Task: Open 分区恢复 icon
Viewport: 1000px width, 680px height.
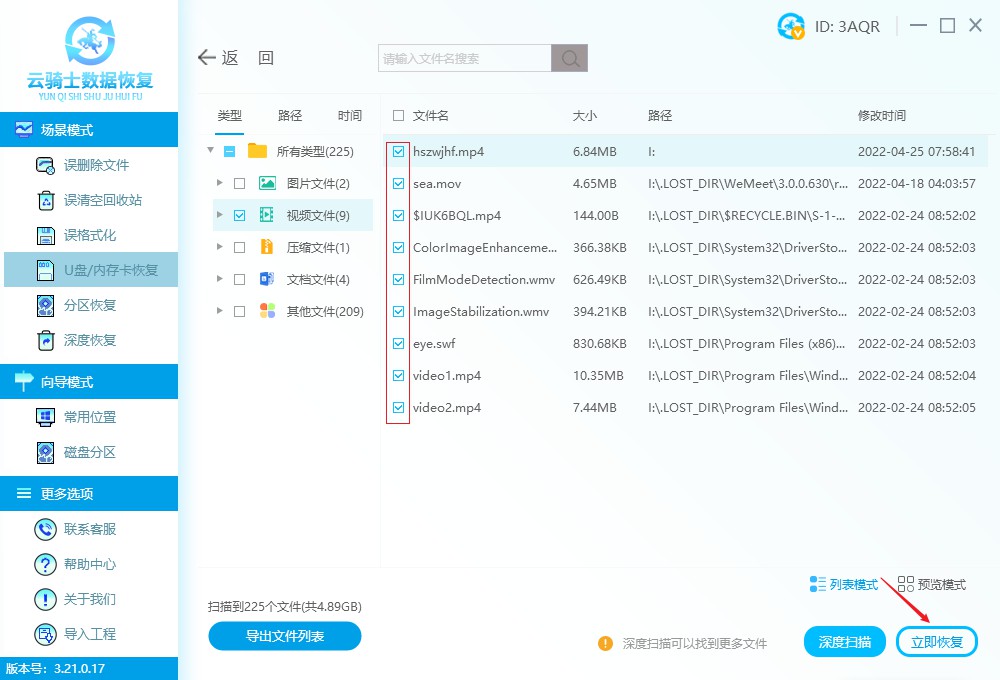Action: point(45,306)
